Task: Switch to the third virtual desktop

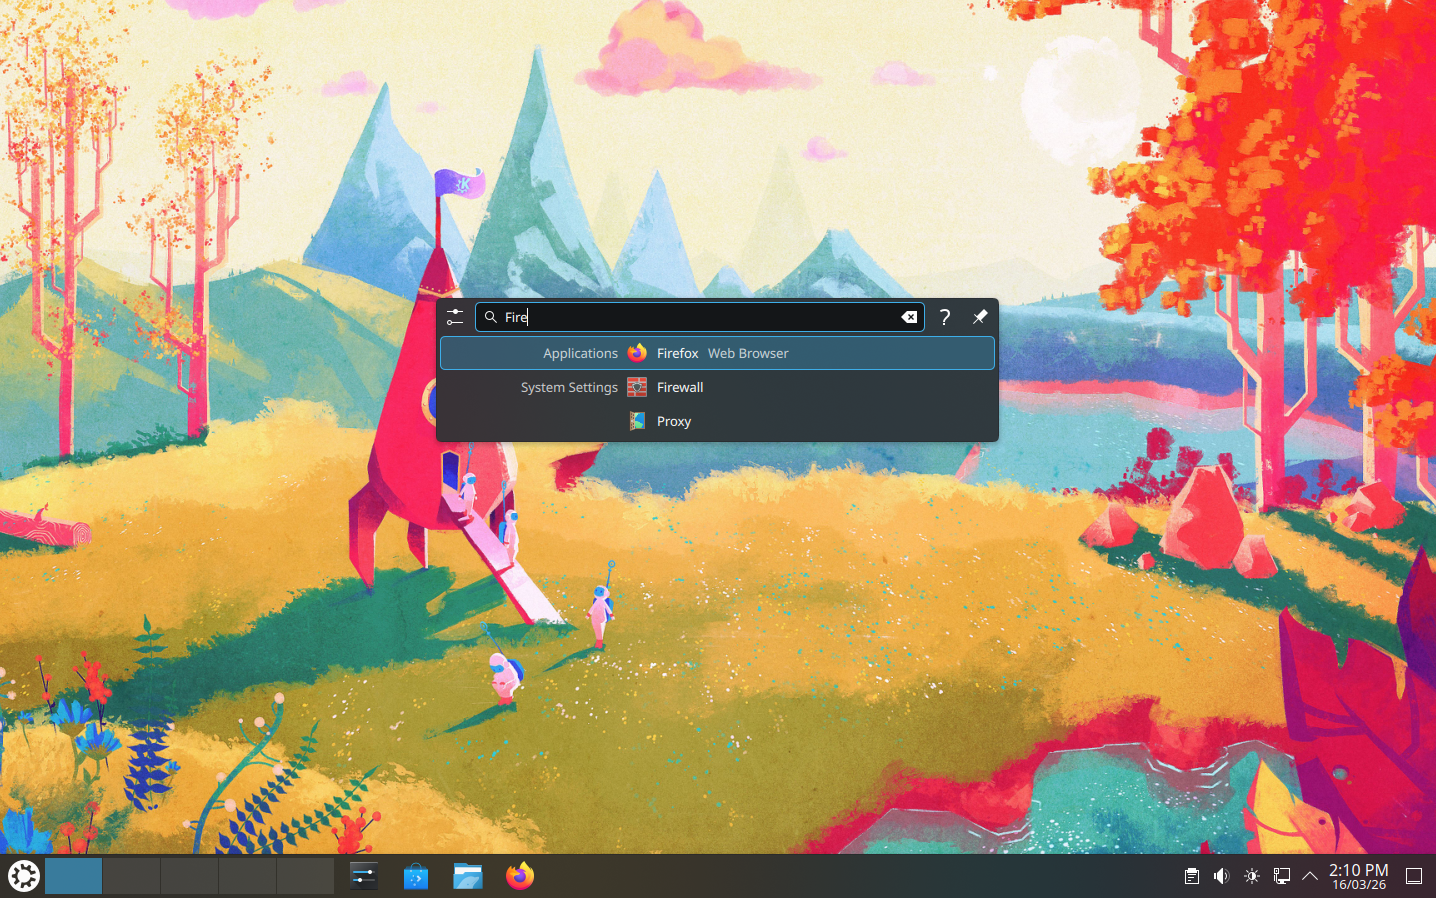Action: 189,876
